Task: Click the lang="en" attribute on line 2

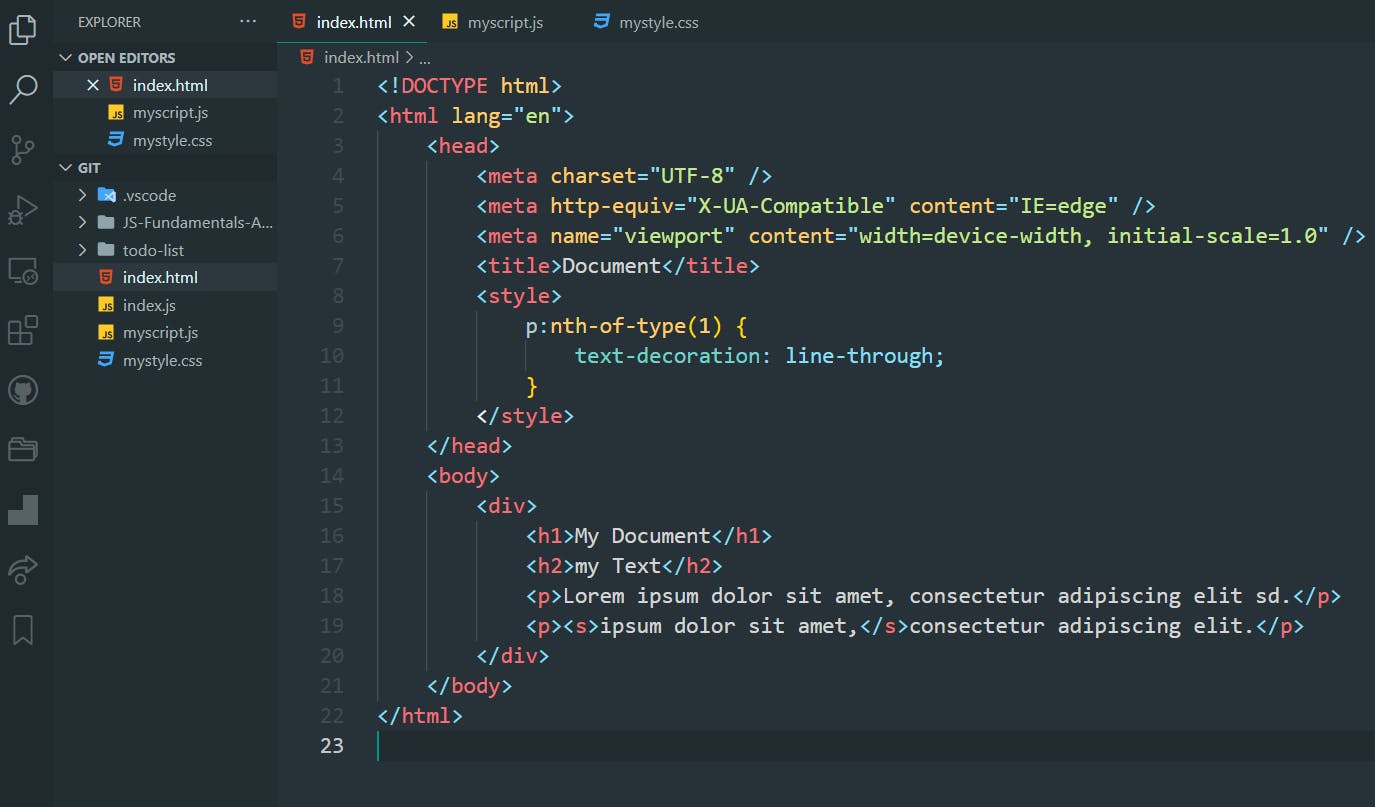Action: point(507,116)
